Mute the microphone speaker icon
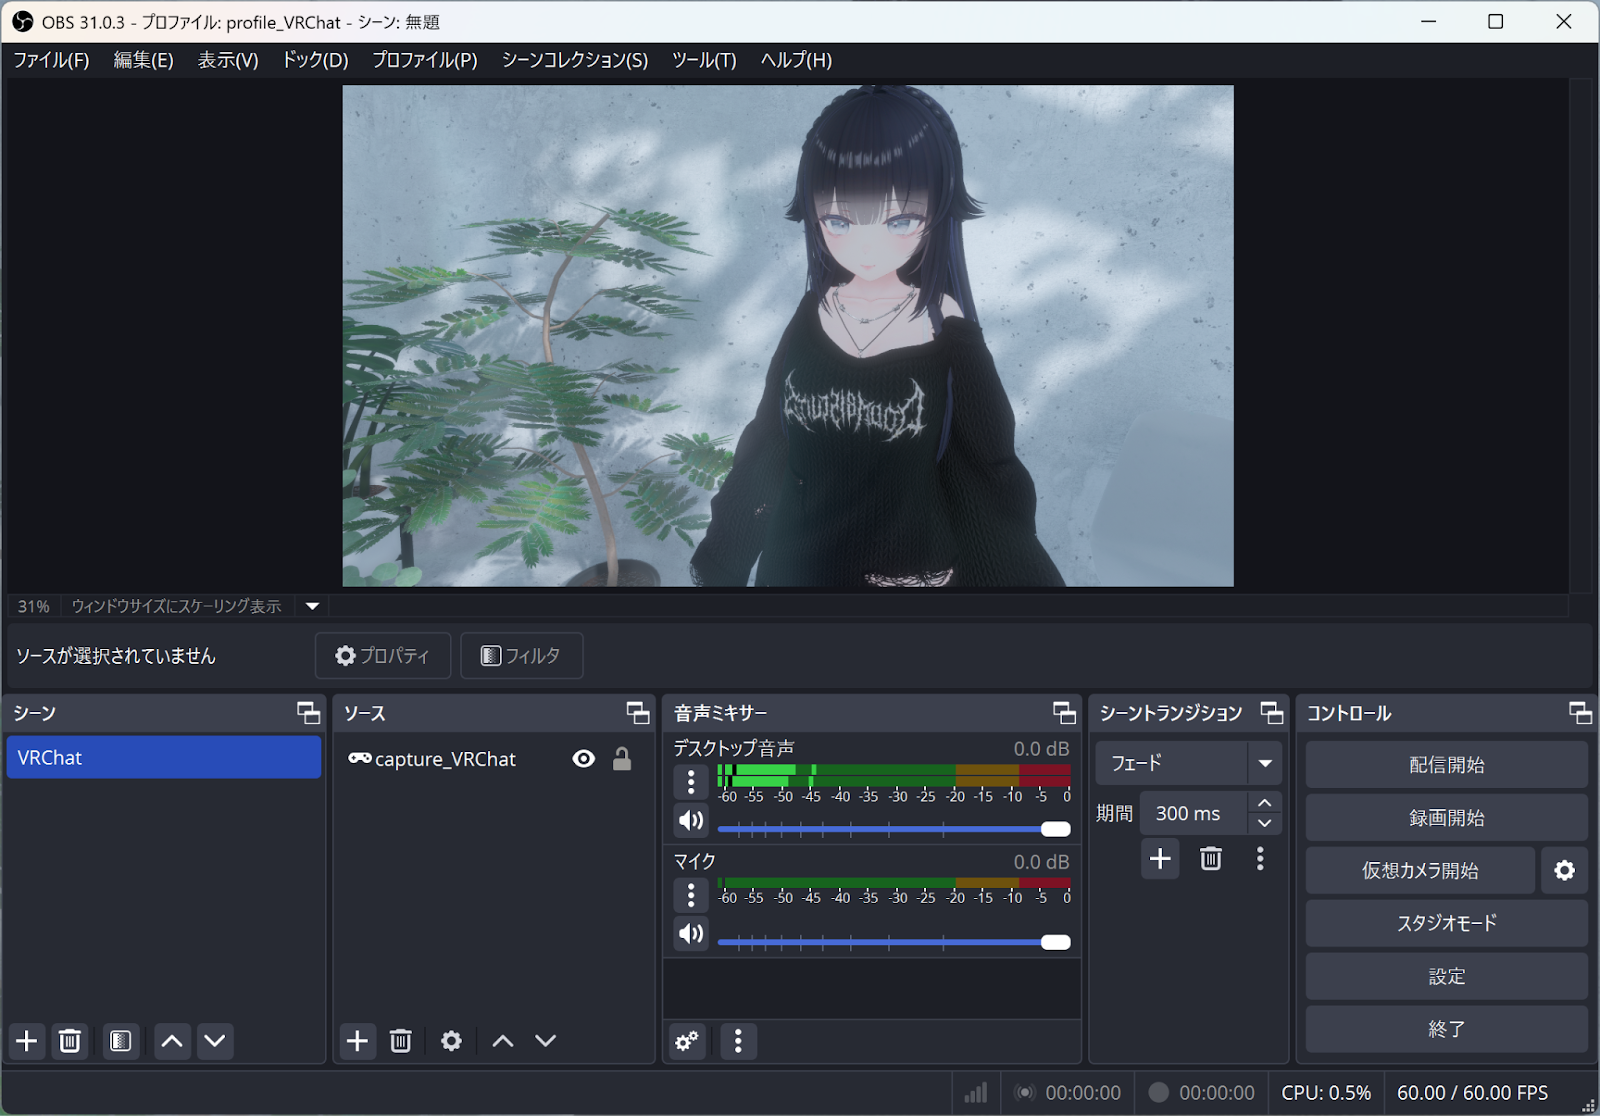Viewport: 1600px width, 1116px height. tap(691, 934)
